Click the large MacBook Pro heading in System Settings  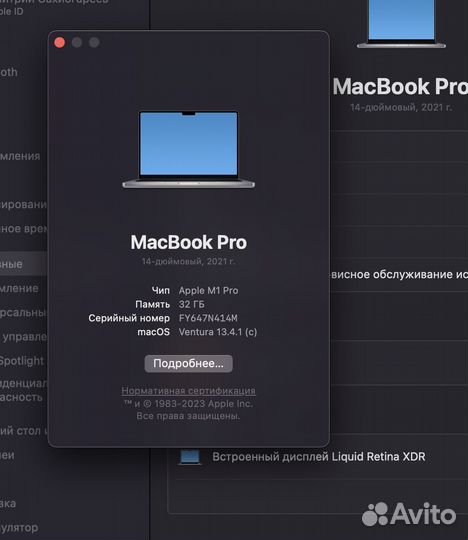400,86
